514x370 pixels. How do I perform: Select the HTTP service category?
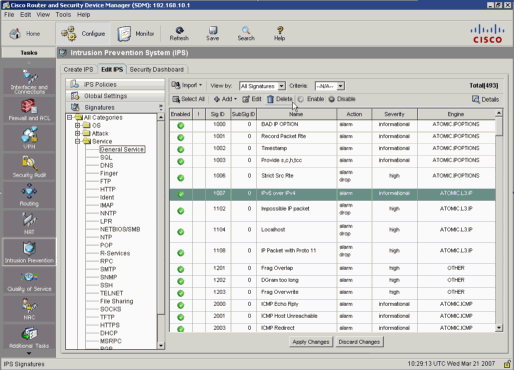point(108,189)
